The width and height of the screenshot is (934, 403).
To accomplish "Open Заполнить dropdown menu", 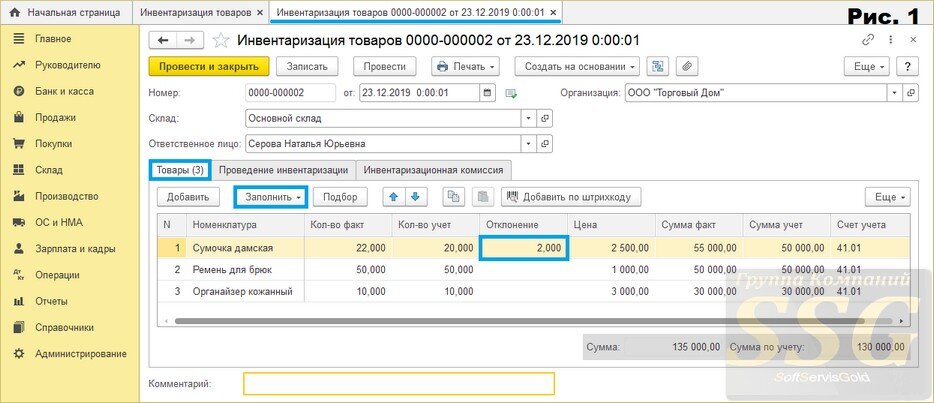I will click(x=270, y=197).
